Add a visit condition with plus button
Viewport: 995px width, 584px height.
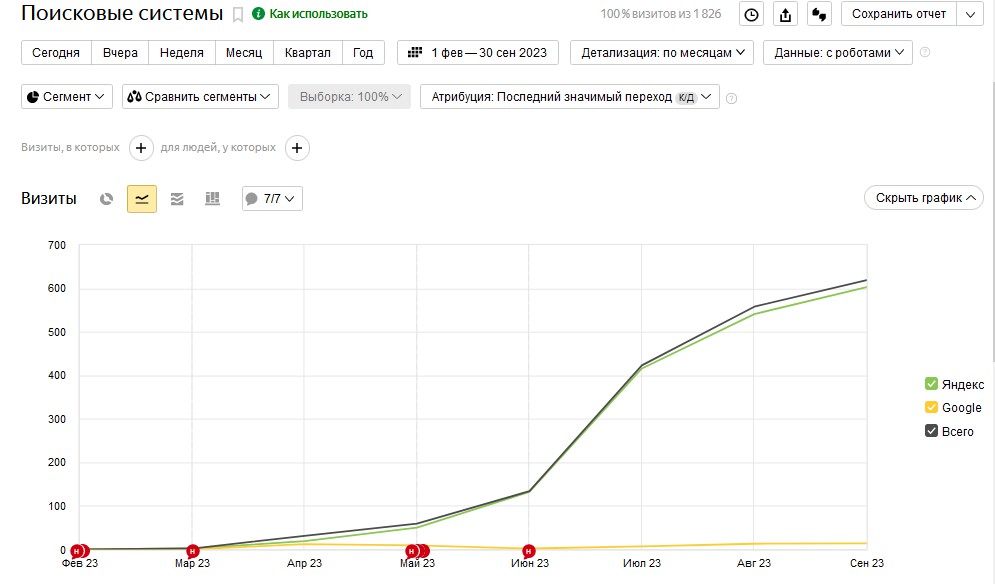click(x=141, y=148)
